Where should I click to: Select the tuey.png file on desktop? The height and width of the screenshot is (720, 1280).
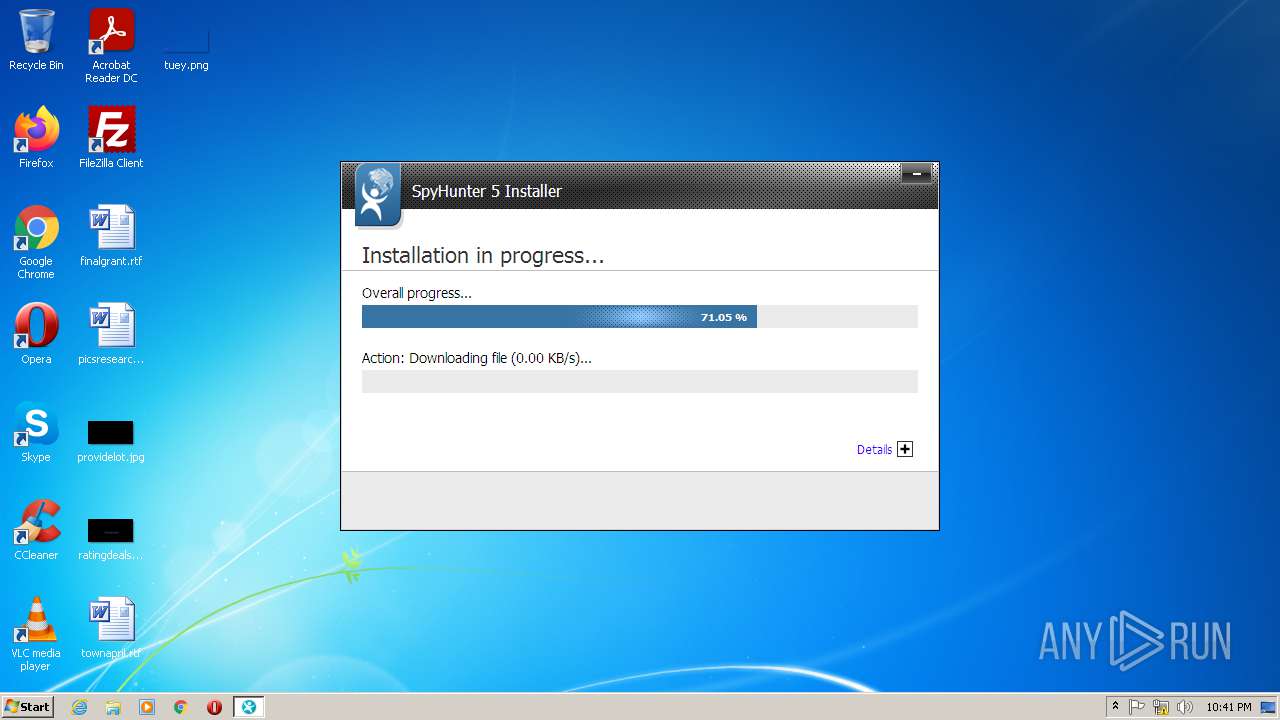(186, 46)
